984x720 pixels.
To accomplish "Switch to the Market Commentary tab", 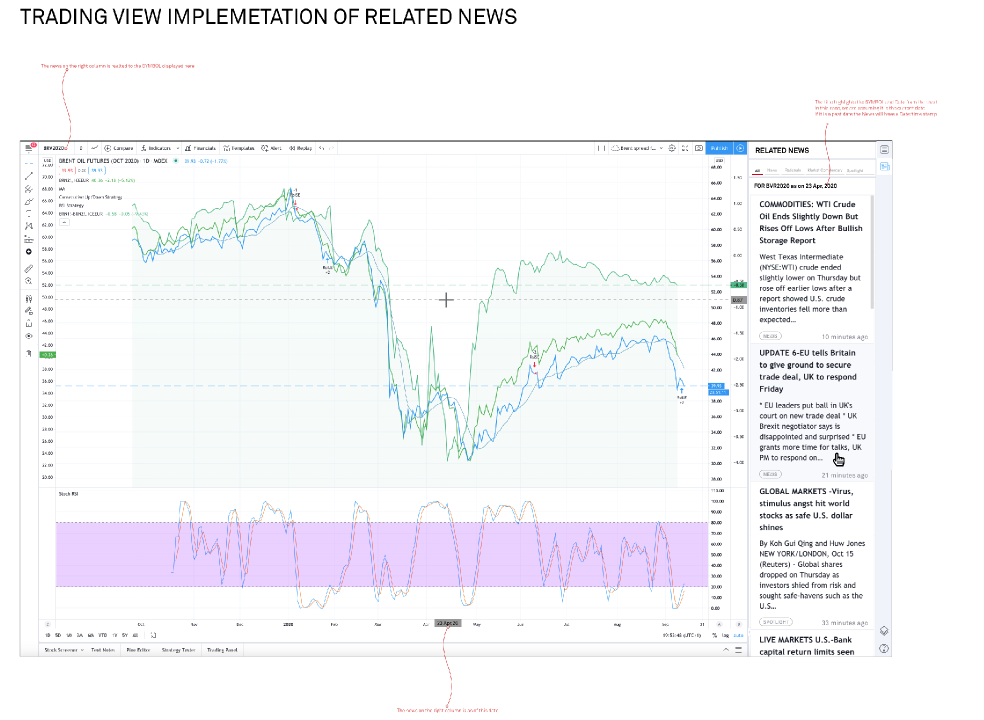I will [x=825, y=170].
